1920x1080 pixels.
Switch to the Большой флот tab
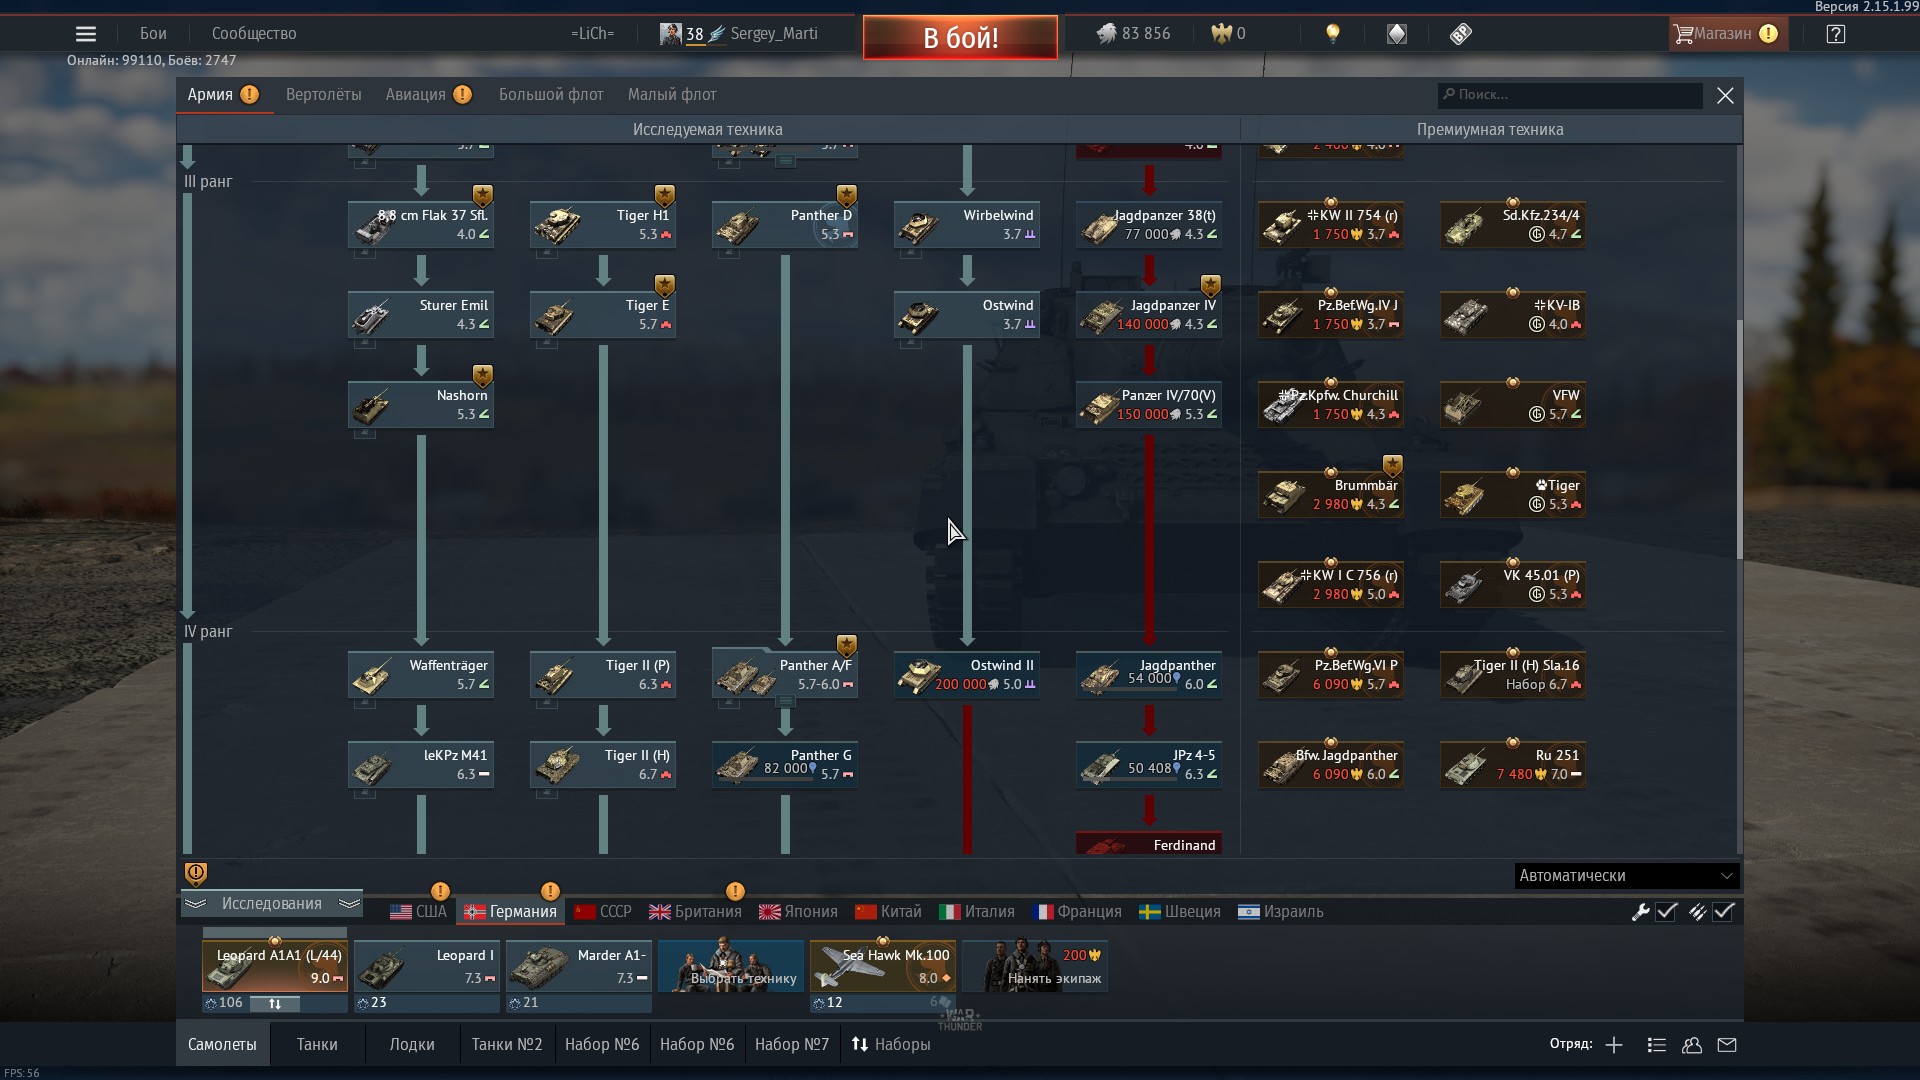551,95
